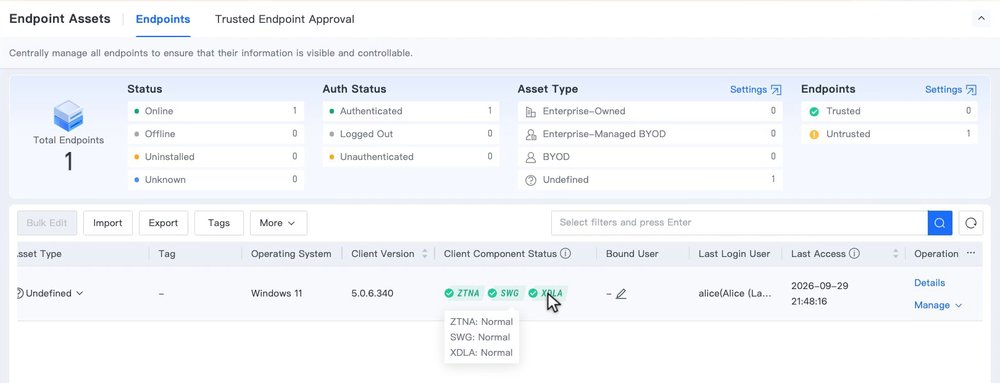
Task: Collapse the Endpoint Assets panel with the chevron-up button
Action: tap(981, 19)
